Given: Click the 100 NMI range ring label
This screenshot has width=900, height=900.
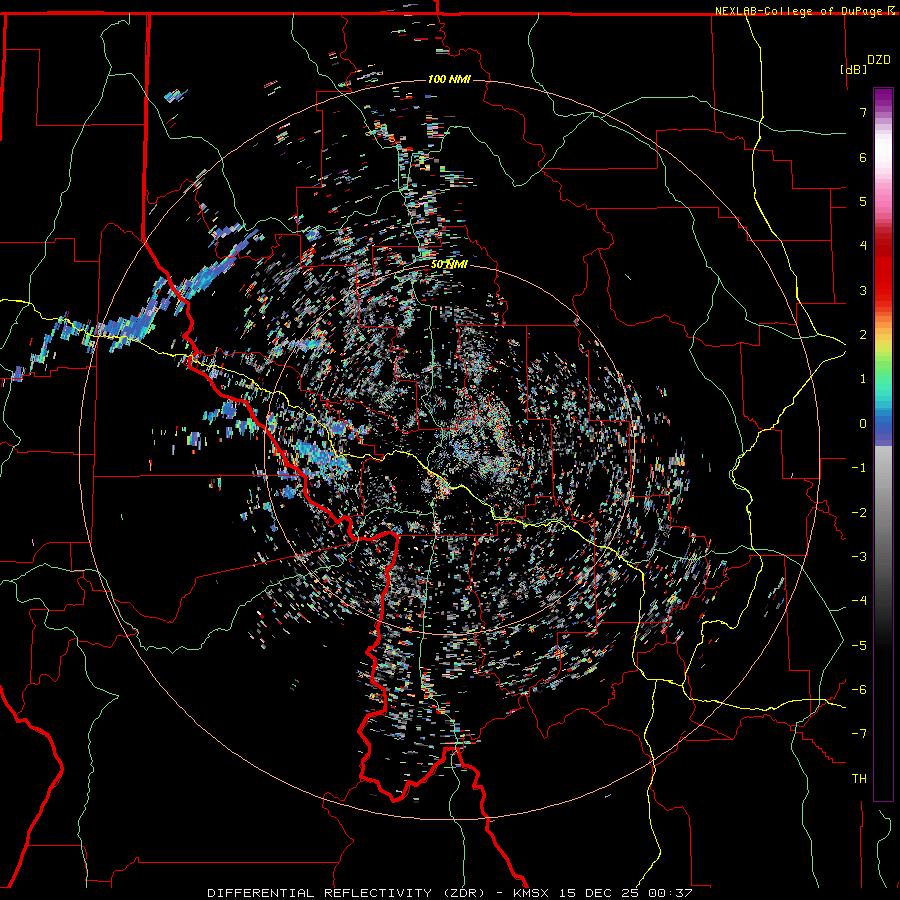Looking at the screenshot, I should point(449,79).
